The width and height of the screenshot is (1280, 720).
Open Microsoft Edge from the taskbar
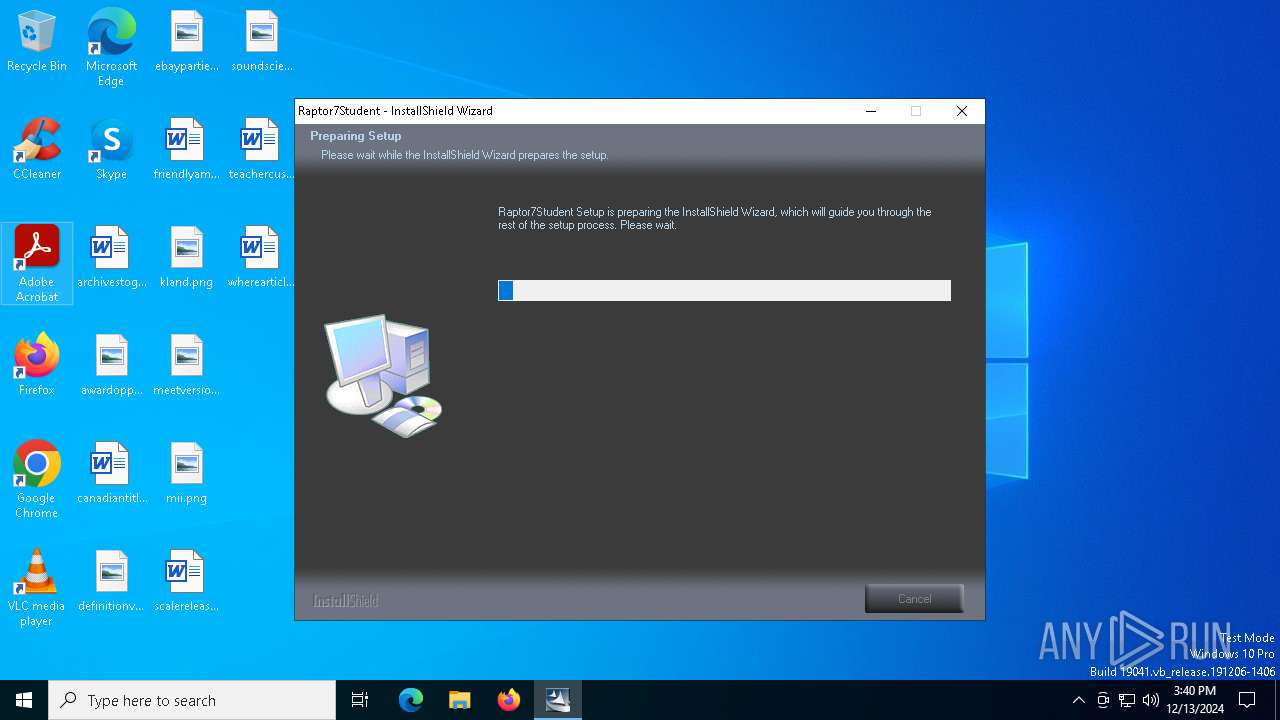pyautogui.click(x=411, y=700)
